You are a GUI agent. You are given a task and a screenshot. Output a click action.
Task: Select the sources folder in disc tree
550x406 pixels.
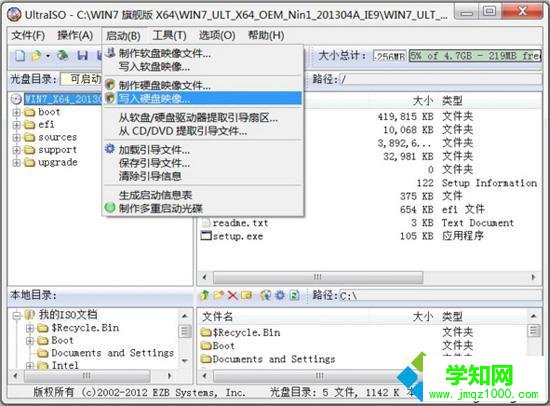[57, 137]
